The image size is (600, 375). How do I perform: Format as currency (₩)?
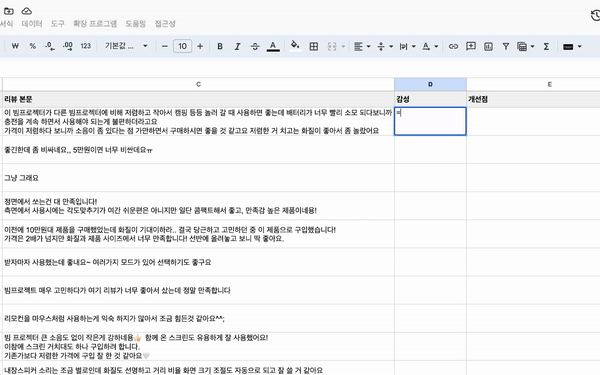pyautogui.click(x=15, y=46)
